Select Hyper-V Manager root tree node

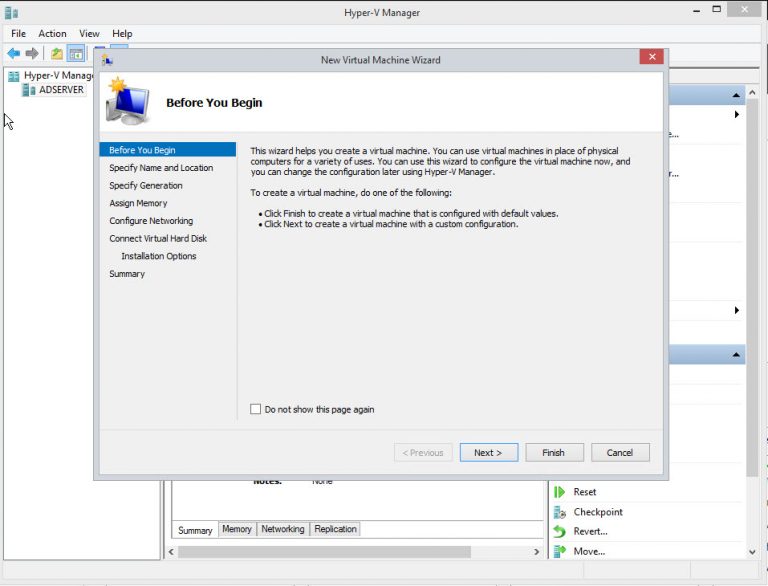pos(58,76)
